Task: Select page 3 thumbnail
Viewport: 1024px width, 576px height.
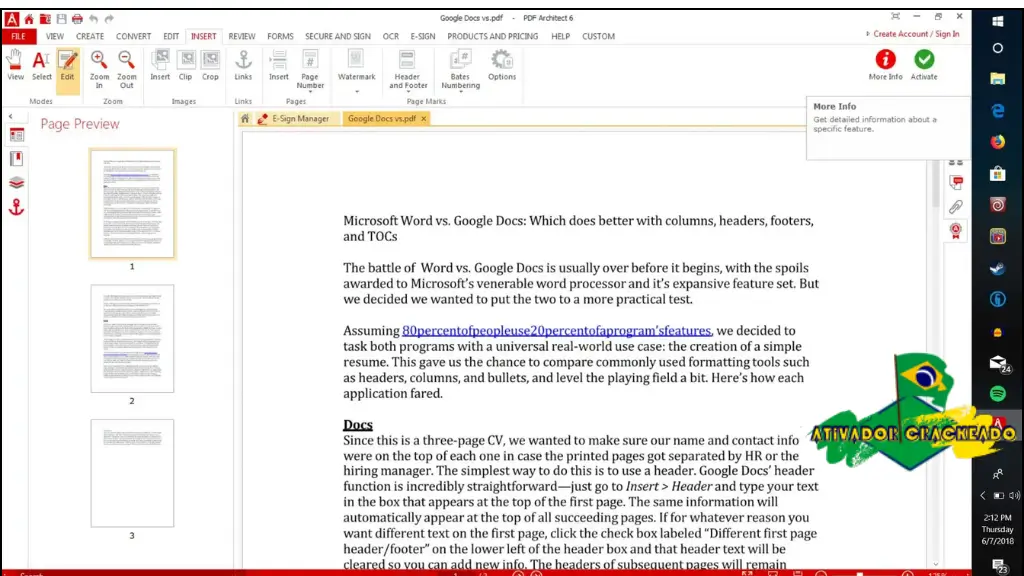Action: point(132,473)
